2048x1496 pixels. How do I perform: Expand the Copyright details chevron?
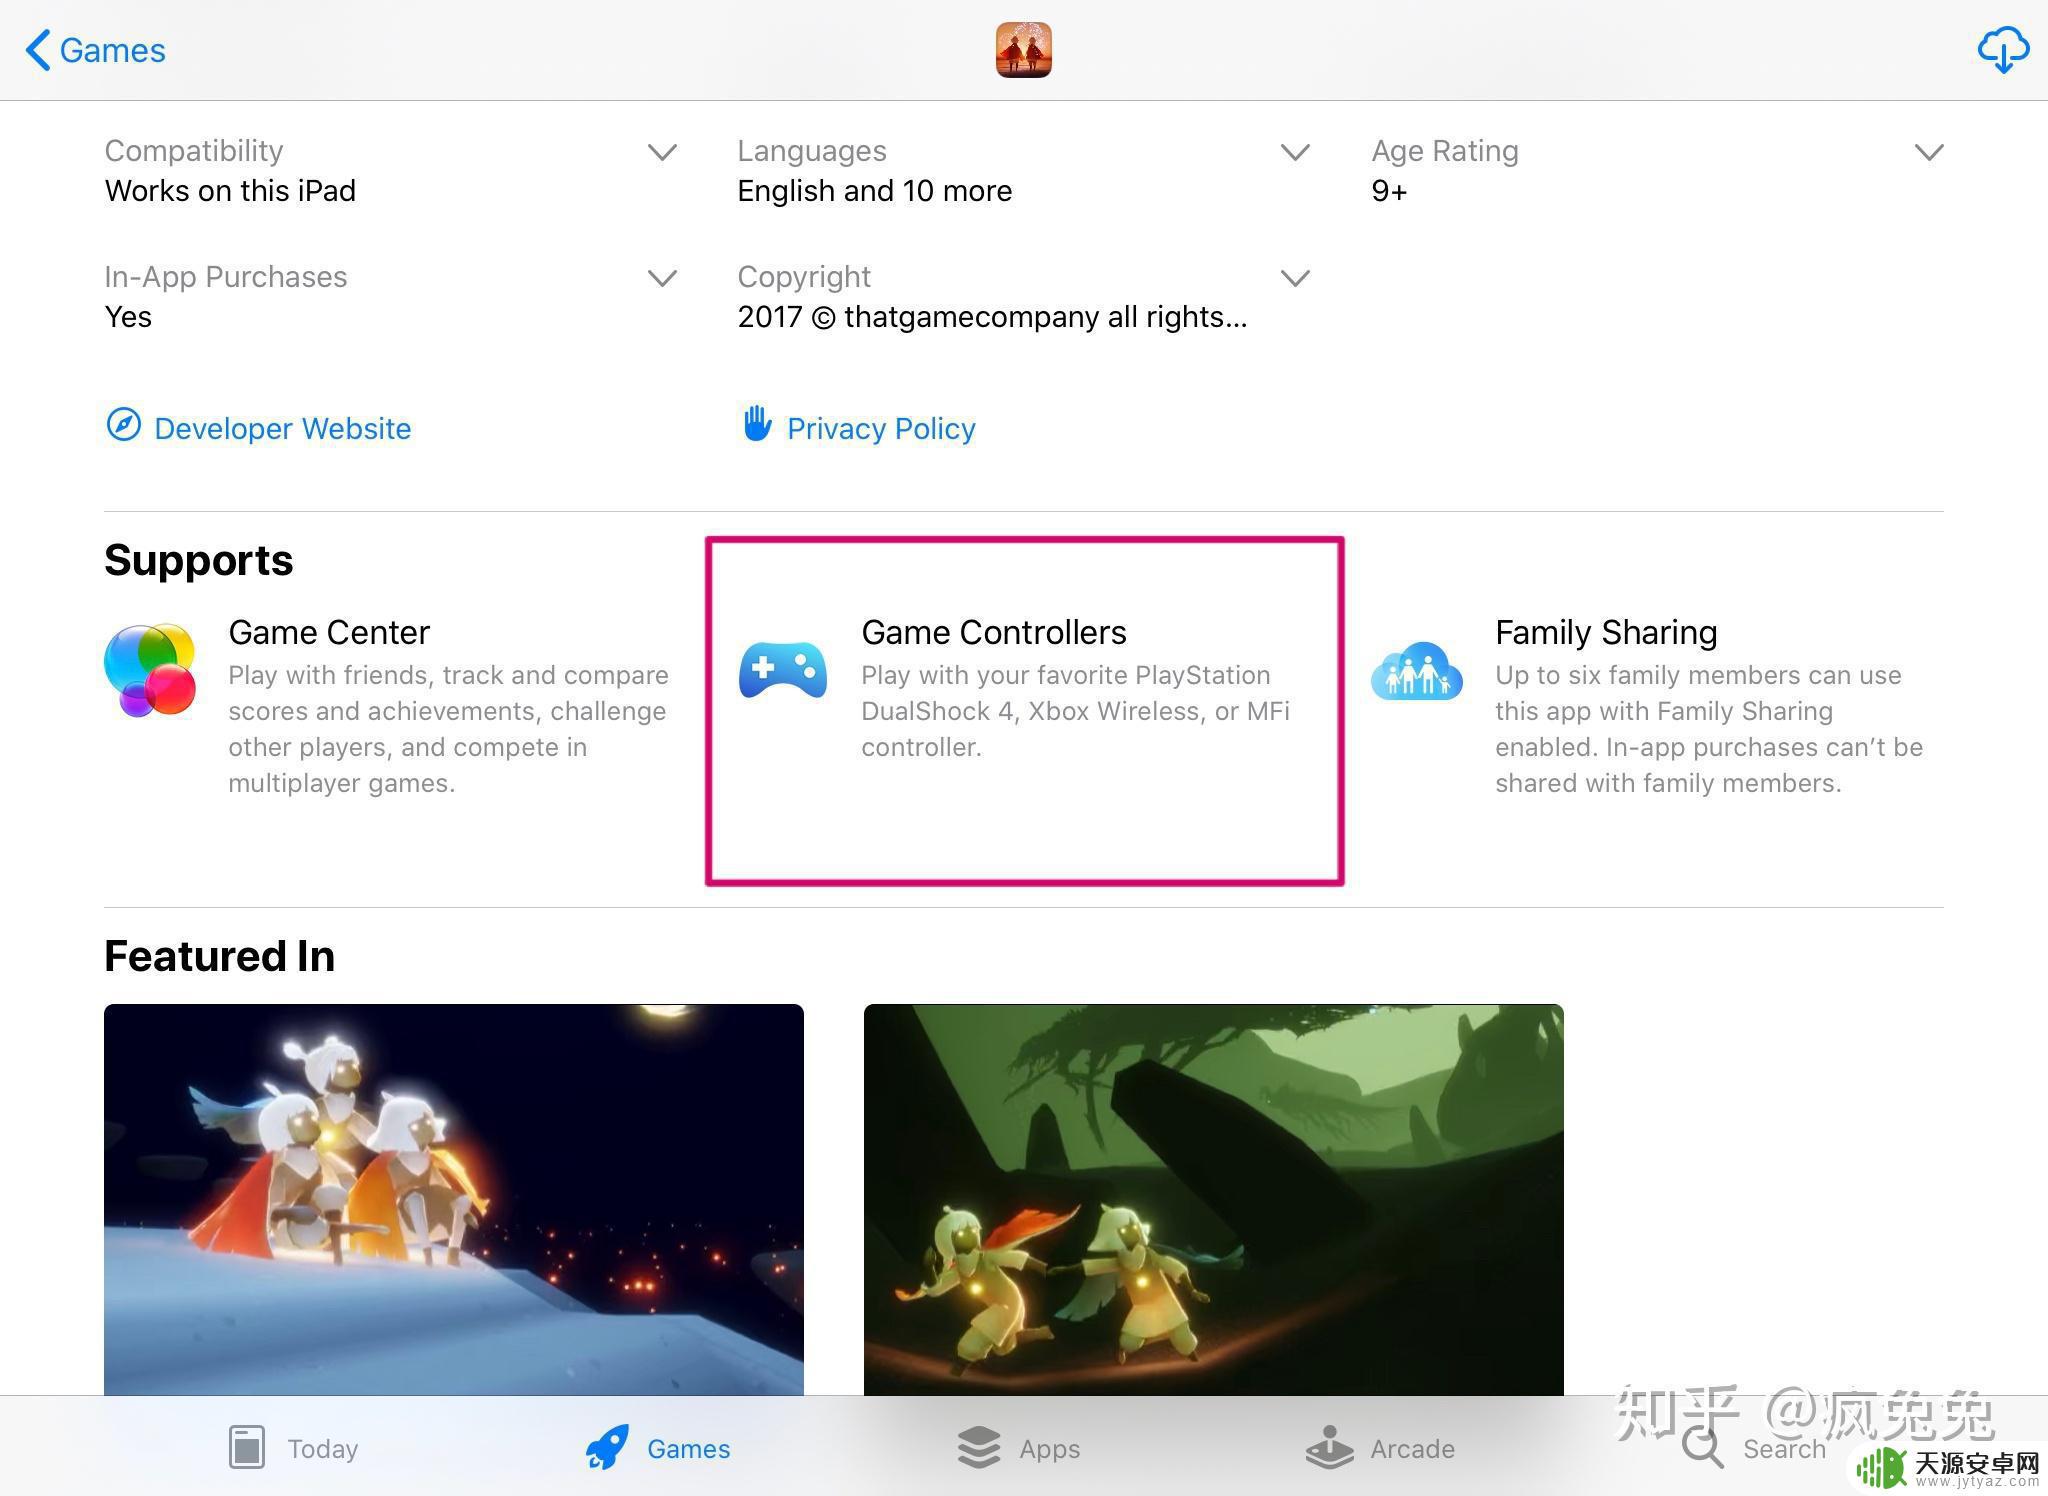[x=1295, y=278]
